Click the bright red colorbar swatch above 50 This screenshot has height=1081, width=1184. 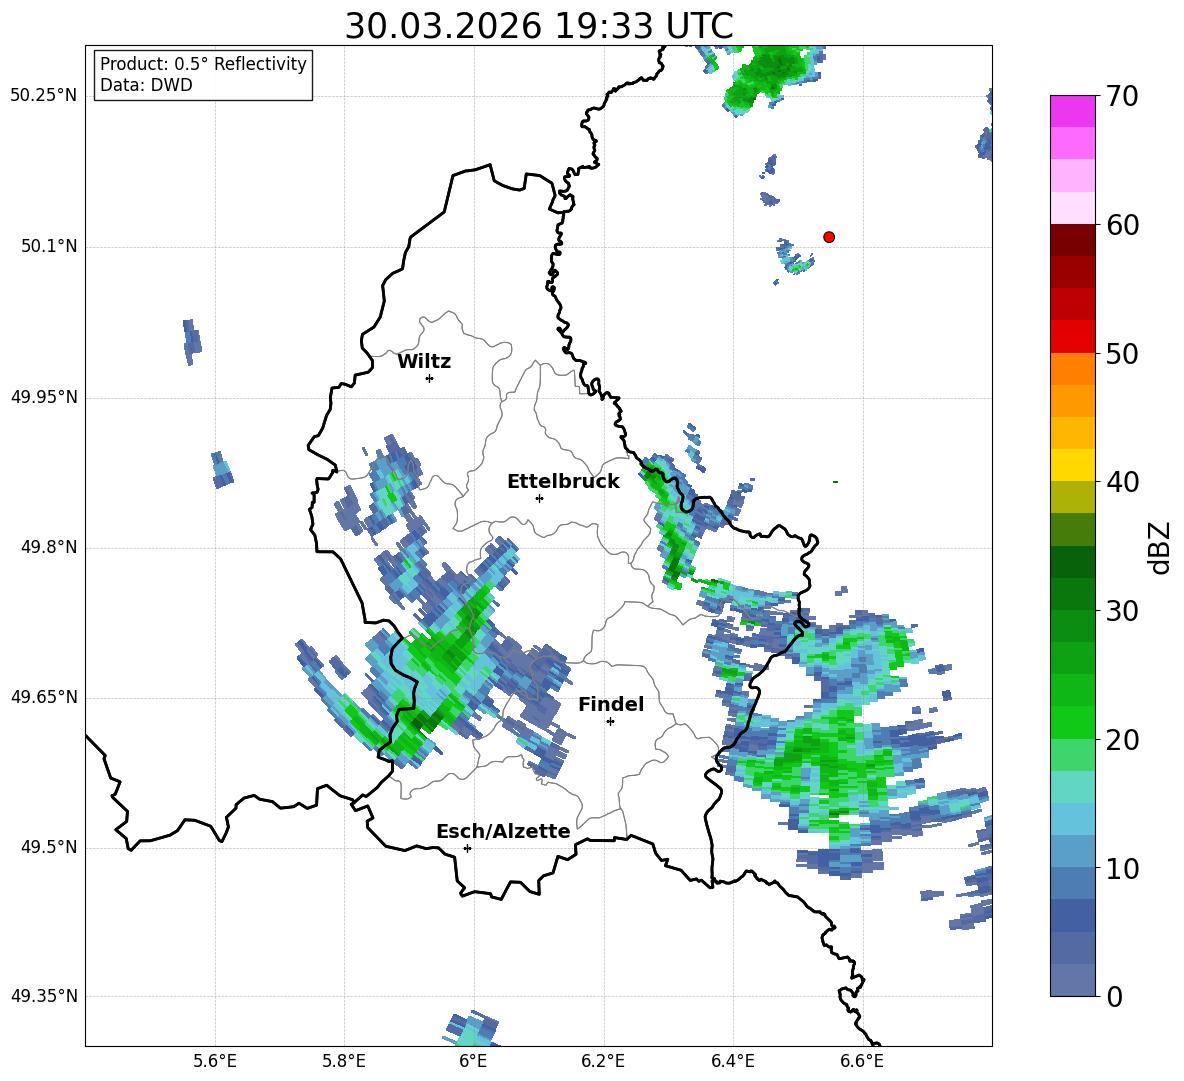coord(1072,337)
